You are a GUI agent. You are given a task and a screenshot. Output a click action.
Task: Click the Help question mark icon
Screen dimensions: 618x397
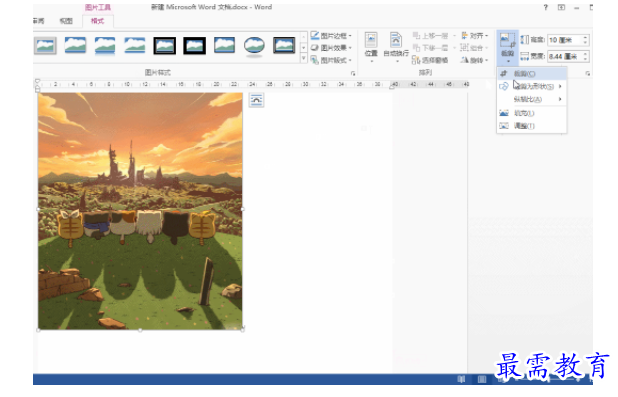coord(545,7)
